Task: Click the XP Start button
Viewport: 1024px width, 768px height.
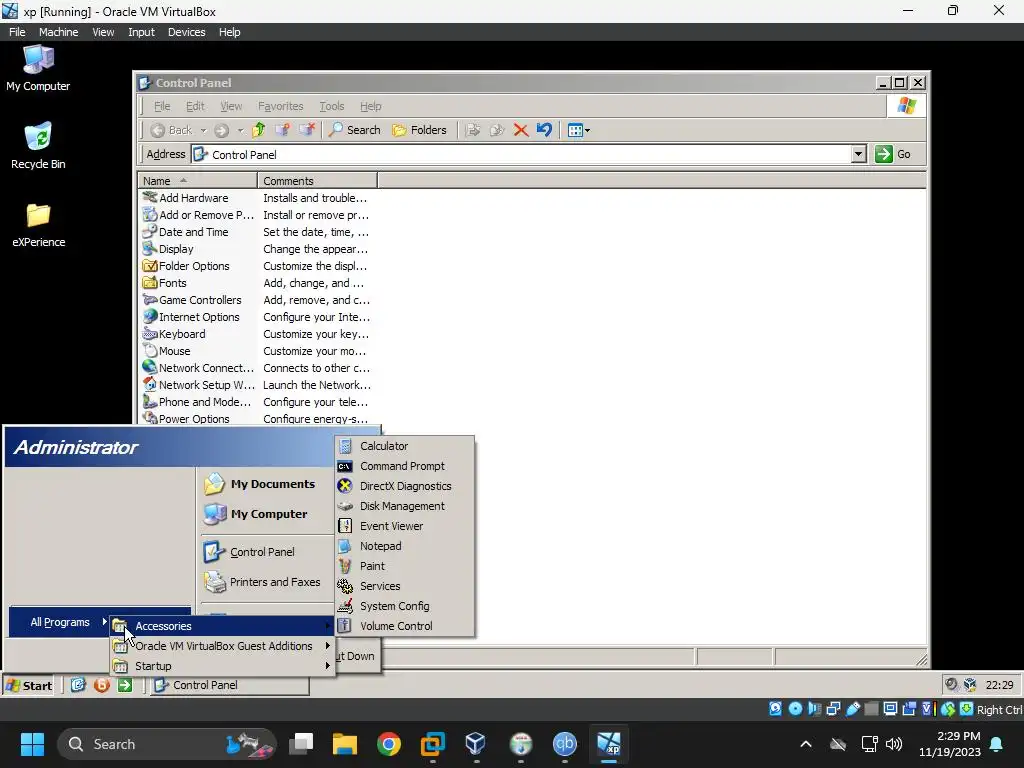Action: [x=29, y=685]
